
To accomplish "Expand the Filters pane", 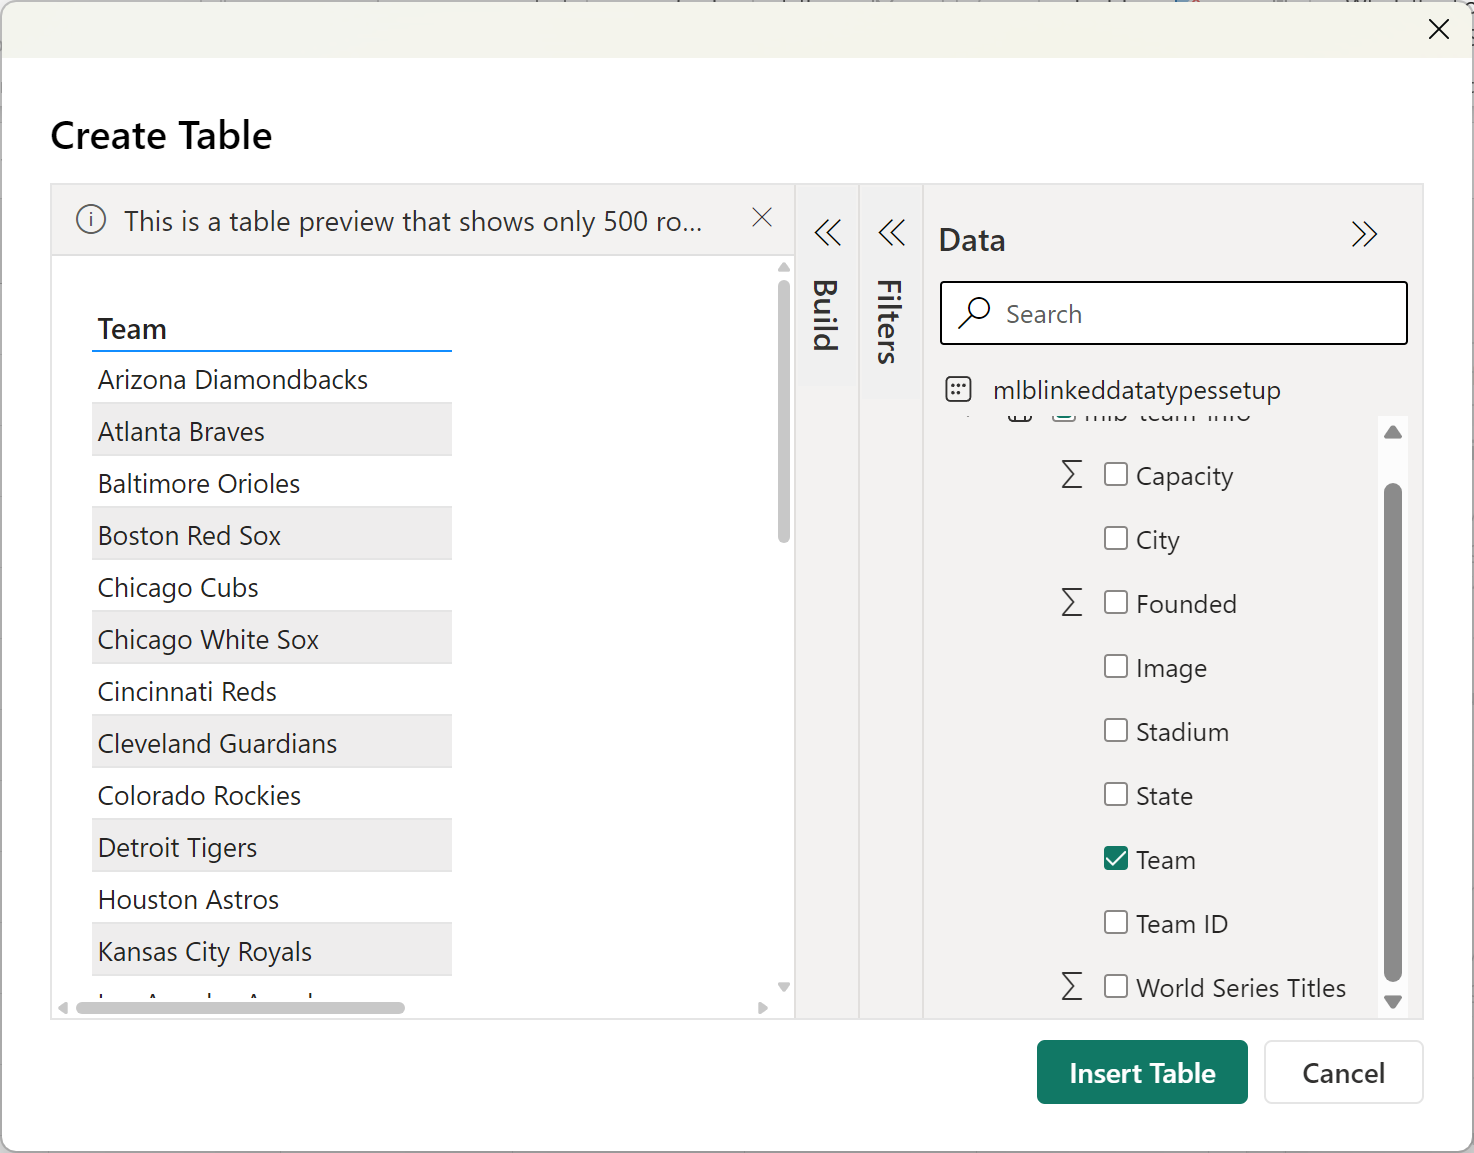I will [891, 234].
